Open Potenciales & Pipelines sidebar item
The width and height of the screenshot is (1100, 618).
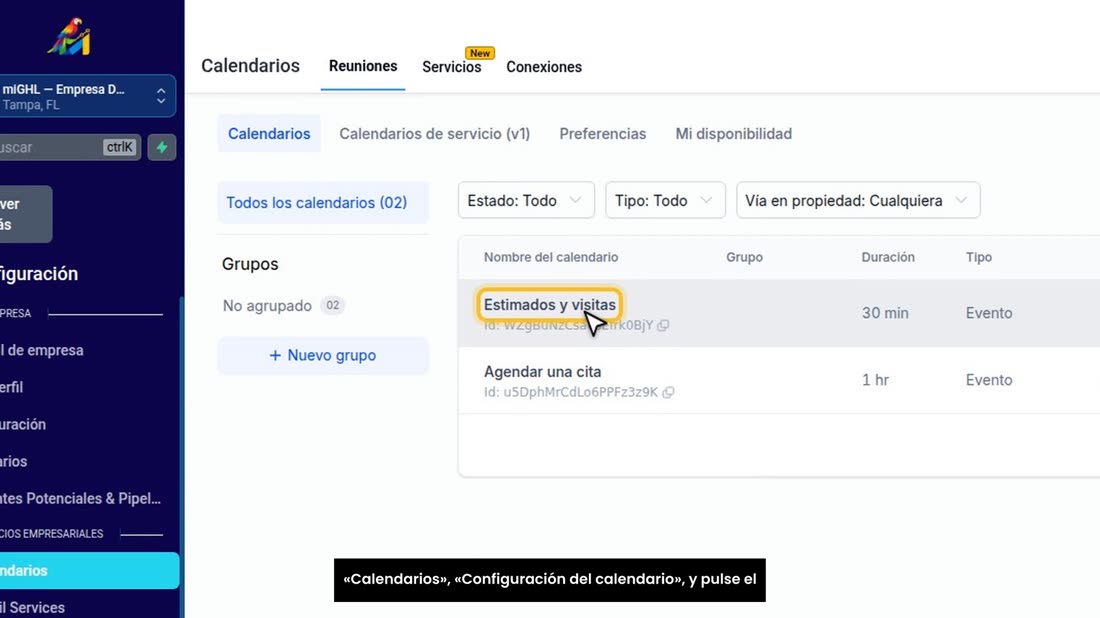[x=81, y=499]
